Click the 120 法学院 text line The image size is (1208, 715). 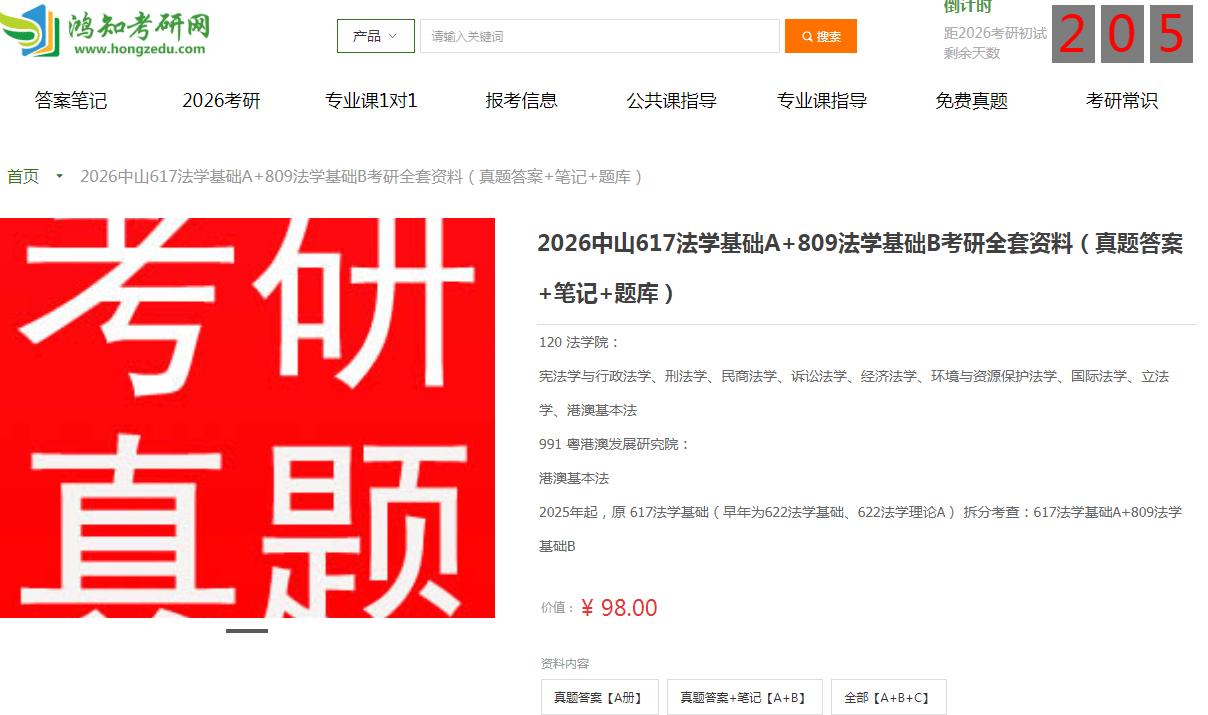579,342
